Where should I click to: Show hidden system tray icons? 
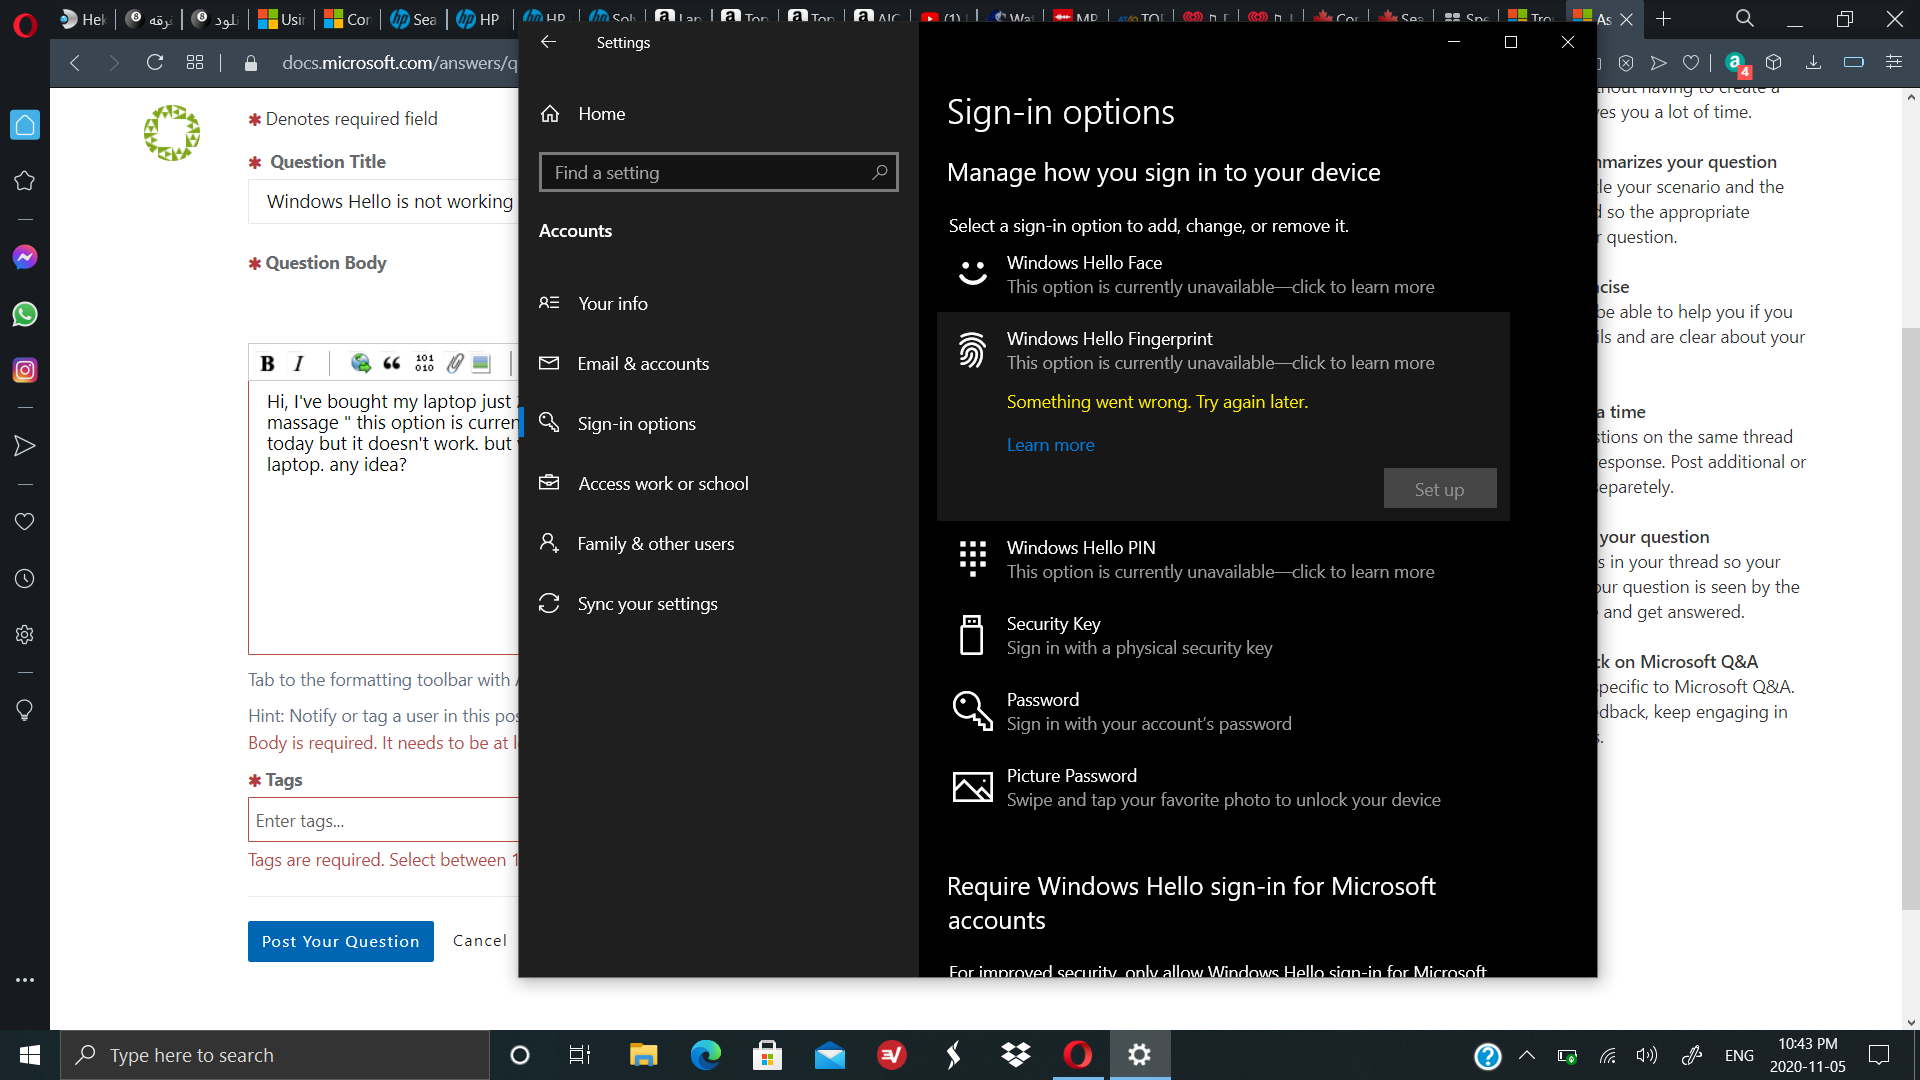click(1527, 1055)
